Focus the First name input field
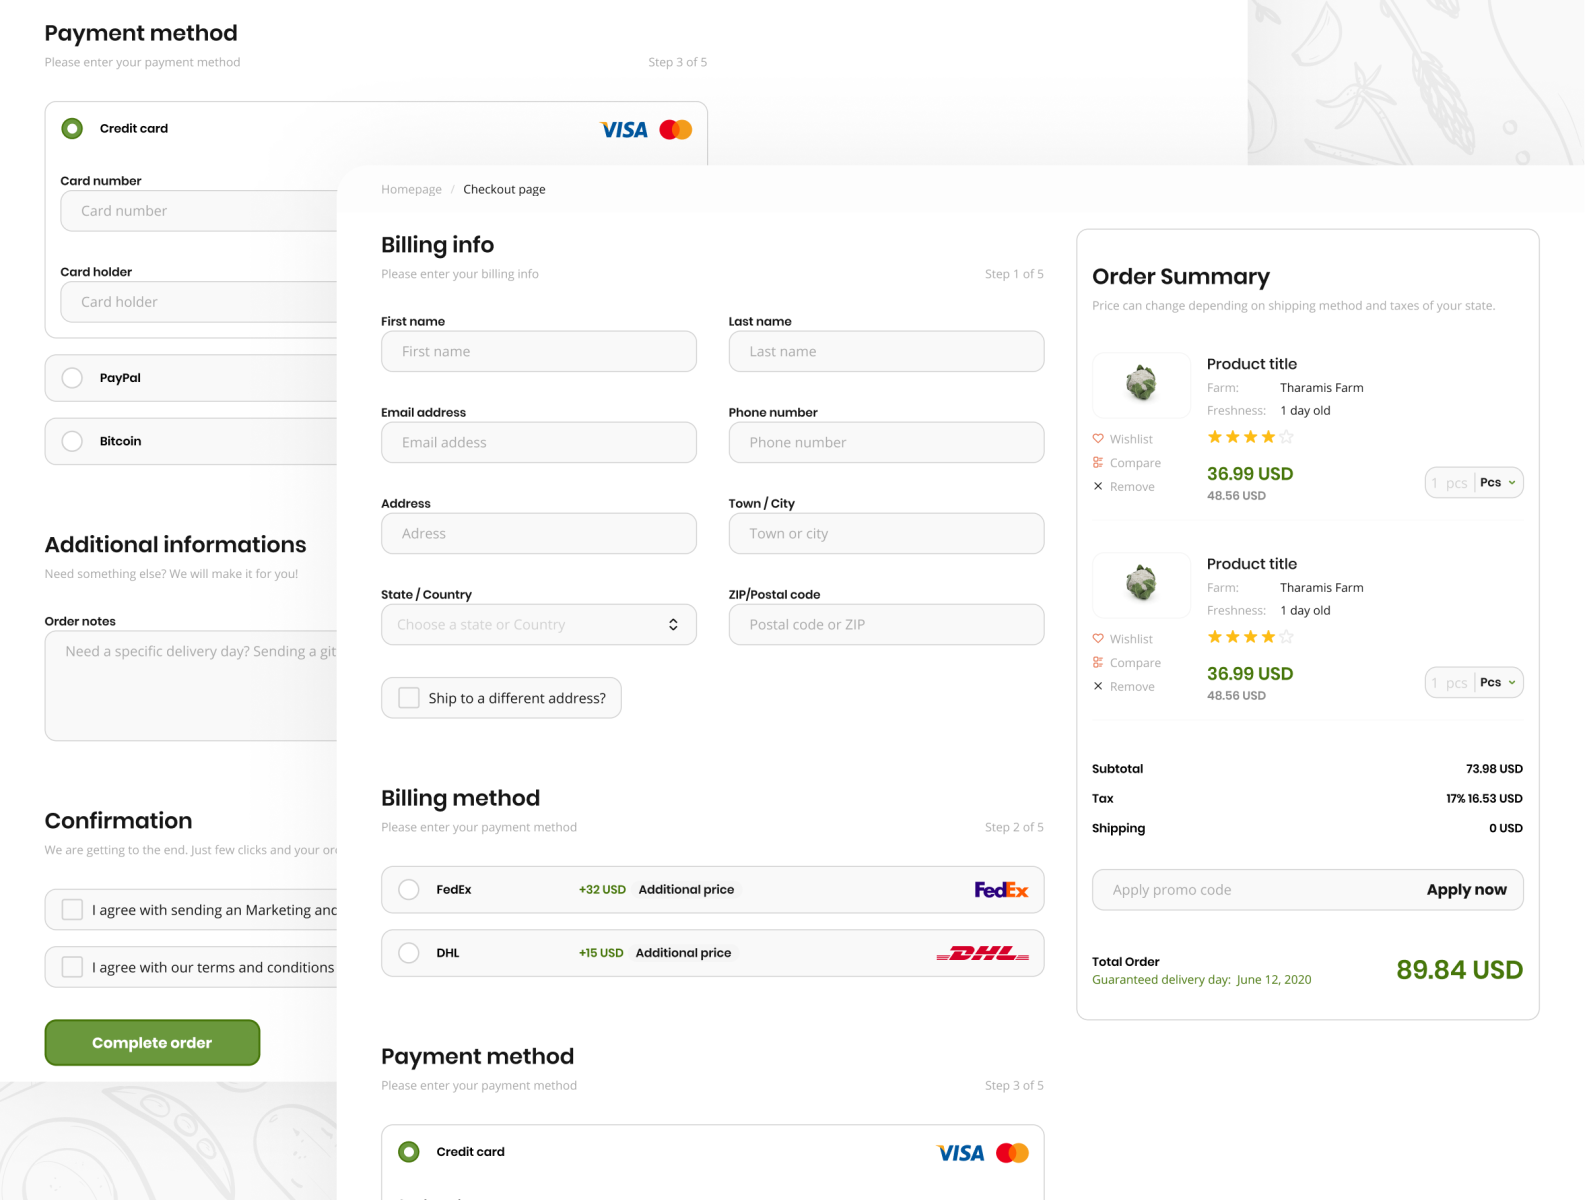The height and width of the screenshot is (1200, 1585). point(538,352)
